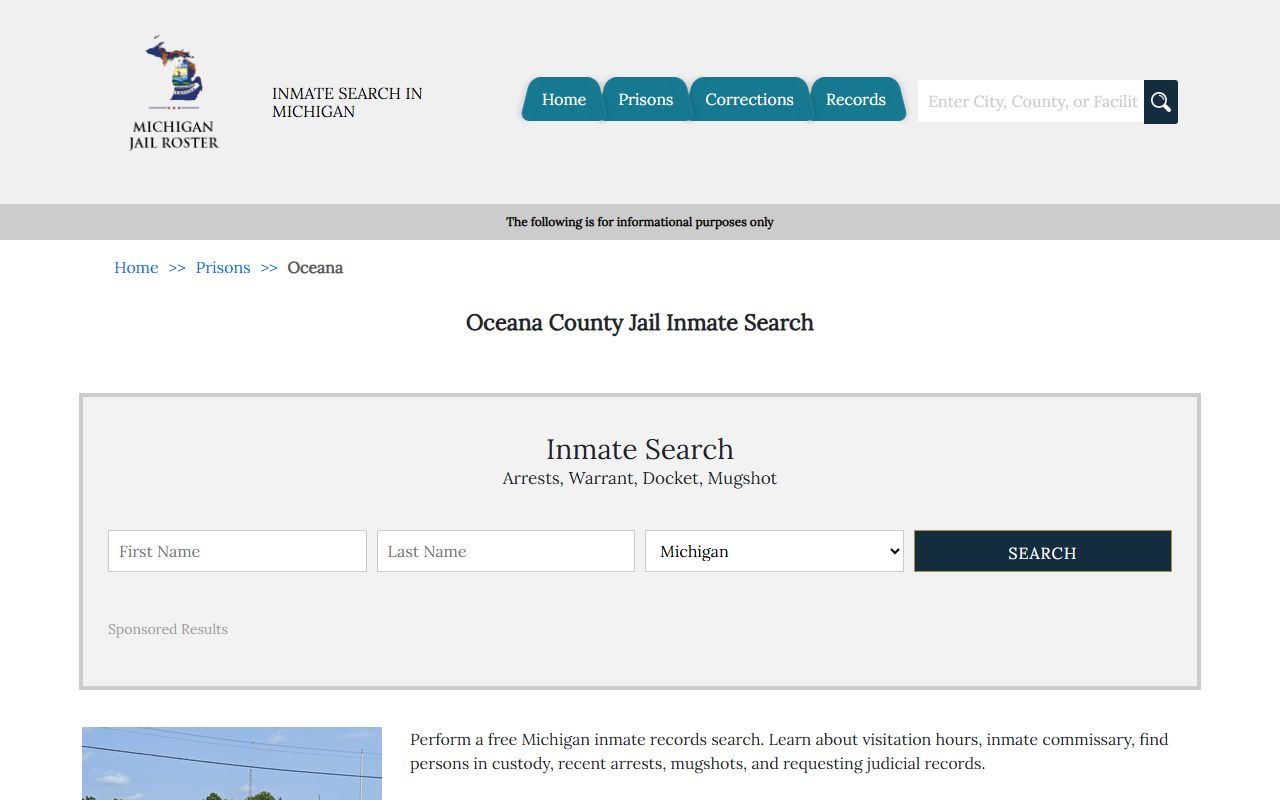
Task: Click into the Last Name field
Action: click(506, 551)
